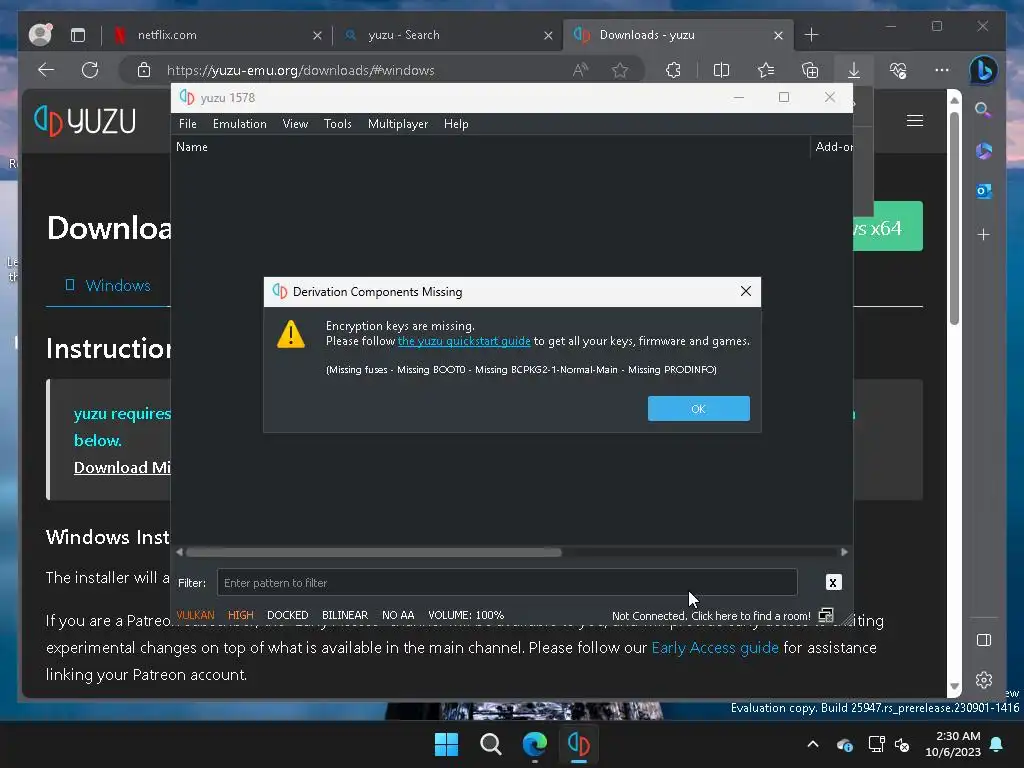Open the Favorites list icon

(766, 70)
